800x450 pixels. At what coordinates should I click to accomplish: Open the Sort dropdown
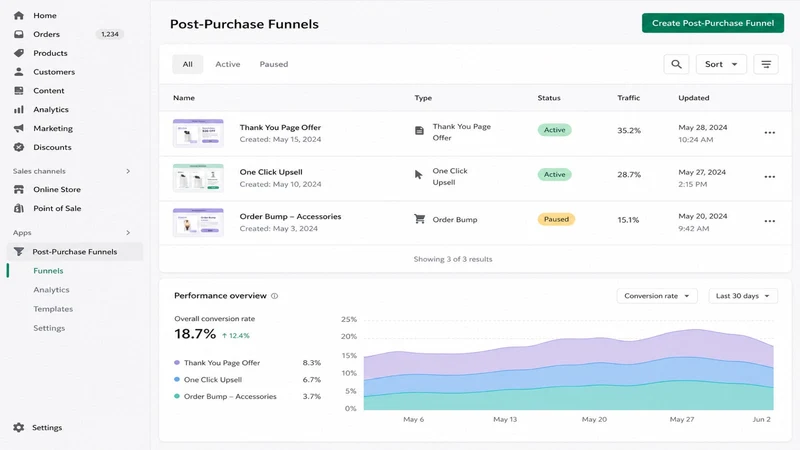(x=721, y=64)
